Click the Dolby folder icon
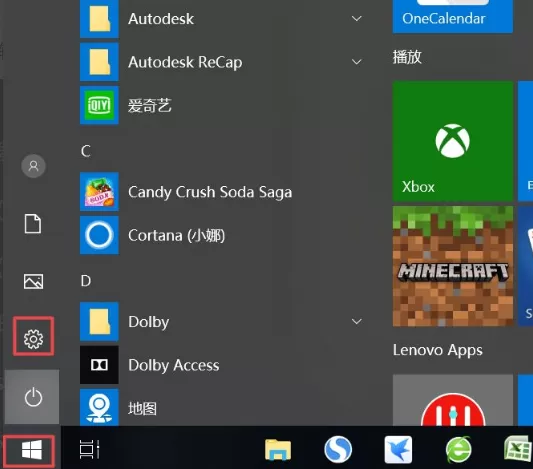 coord(99,322)
